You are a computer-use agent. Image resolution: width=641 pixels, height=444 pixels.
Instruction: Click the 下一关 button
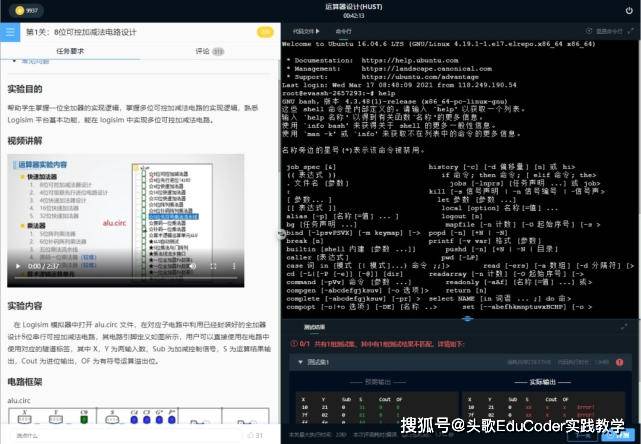[583, 435]
